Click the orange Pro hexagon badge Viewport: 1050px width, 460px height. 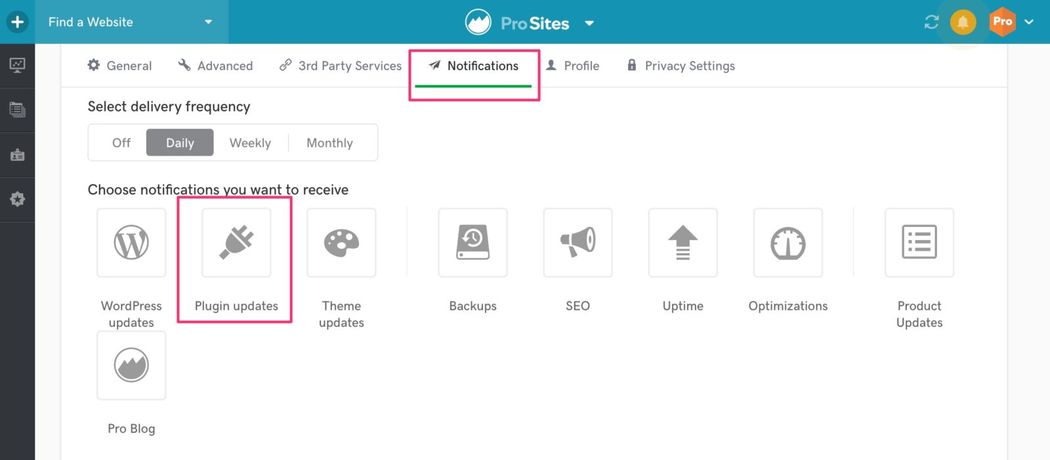point(1002,22)
